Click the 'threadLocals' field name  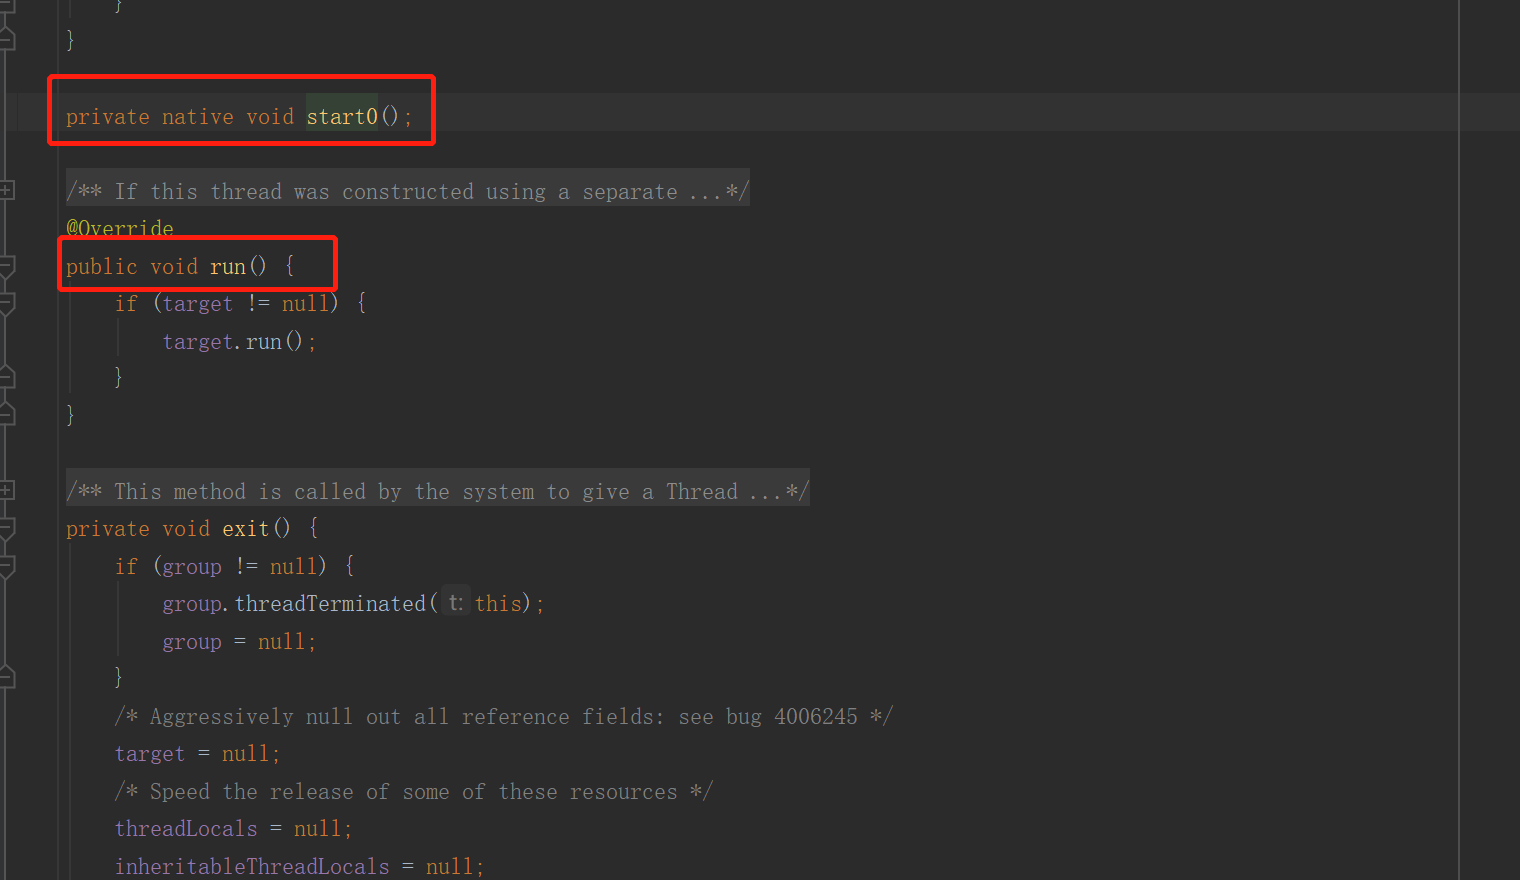186,829
